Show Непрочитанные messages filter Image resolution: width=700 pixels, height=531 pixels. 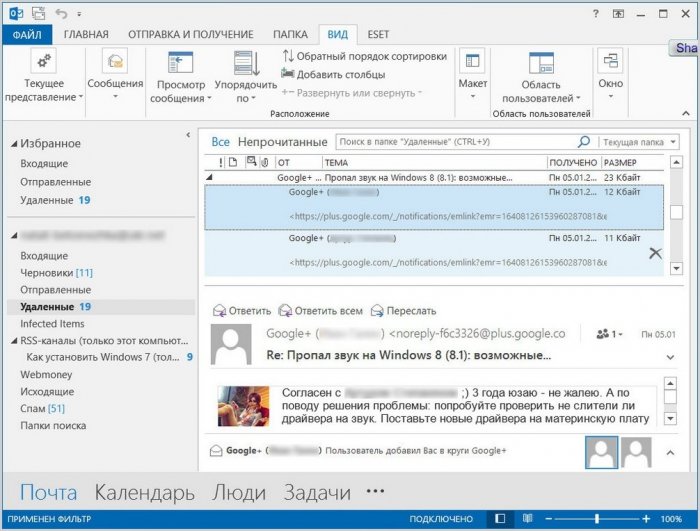tap(283, 142)
